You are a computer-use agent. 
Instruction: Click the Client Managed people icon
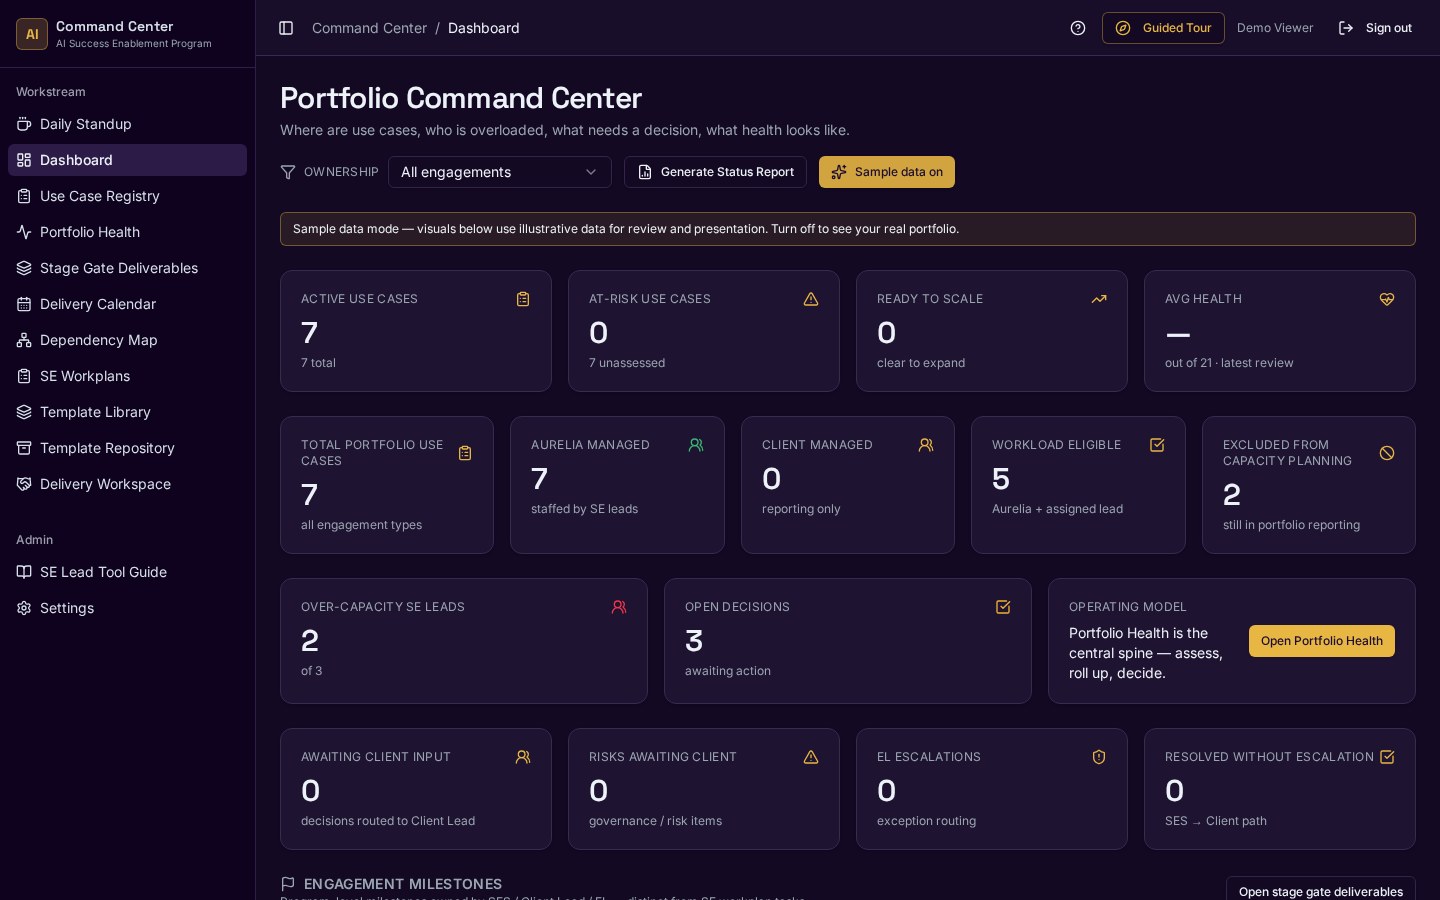pos(926,445)
